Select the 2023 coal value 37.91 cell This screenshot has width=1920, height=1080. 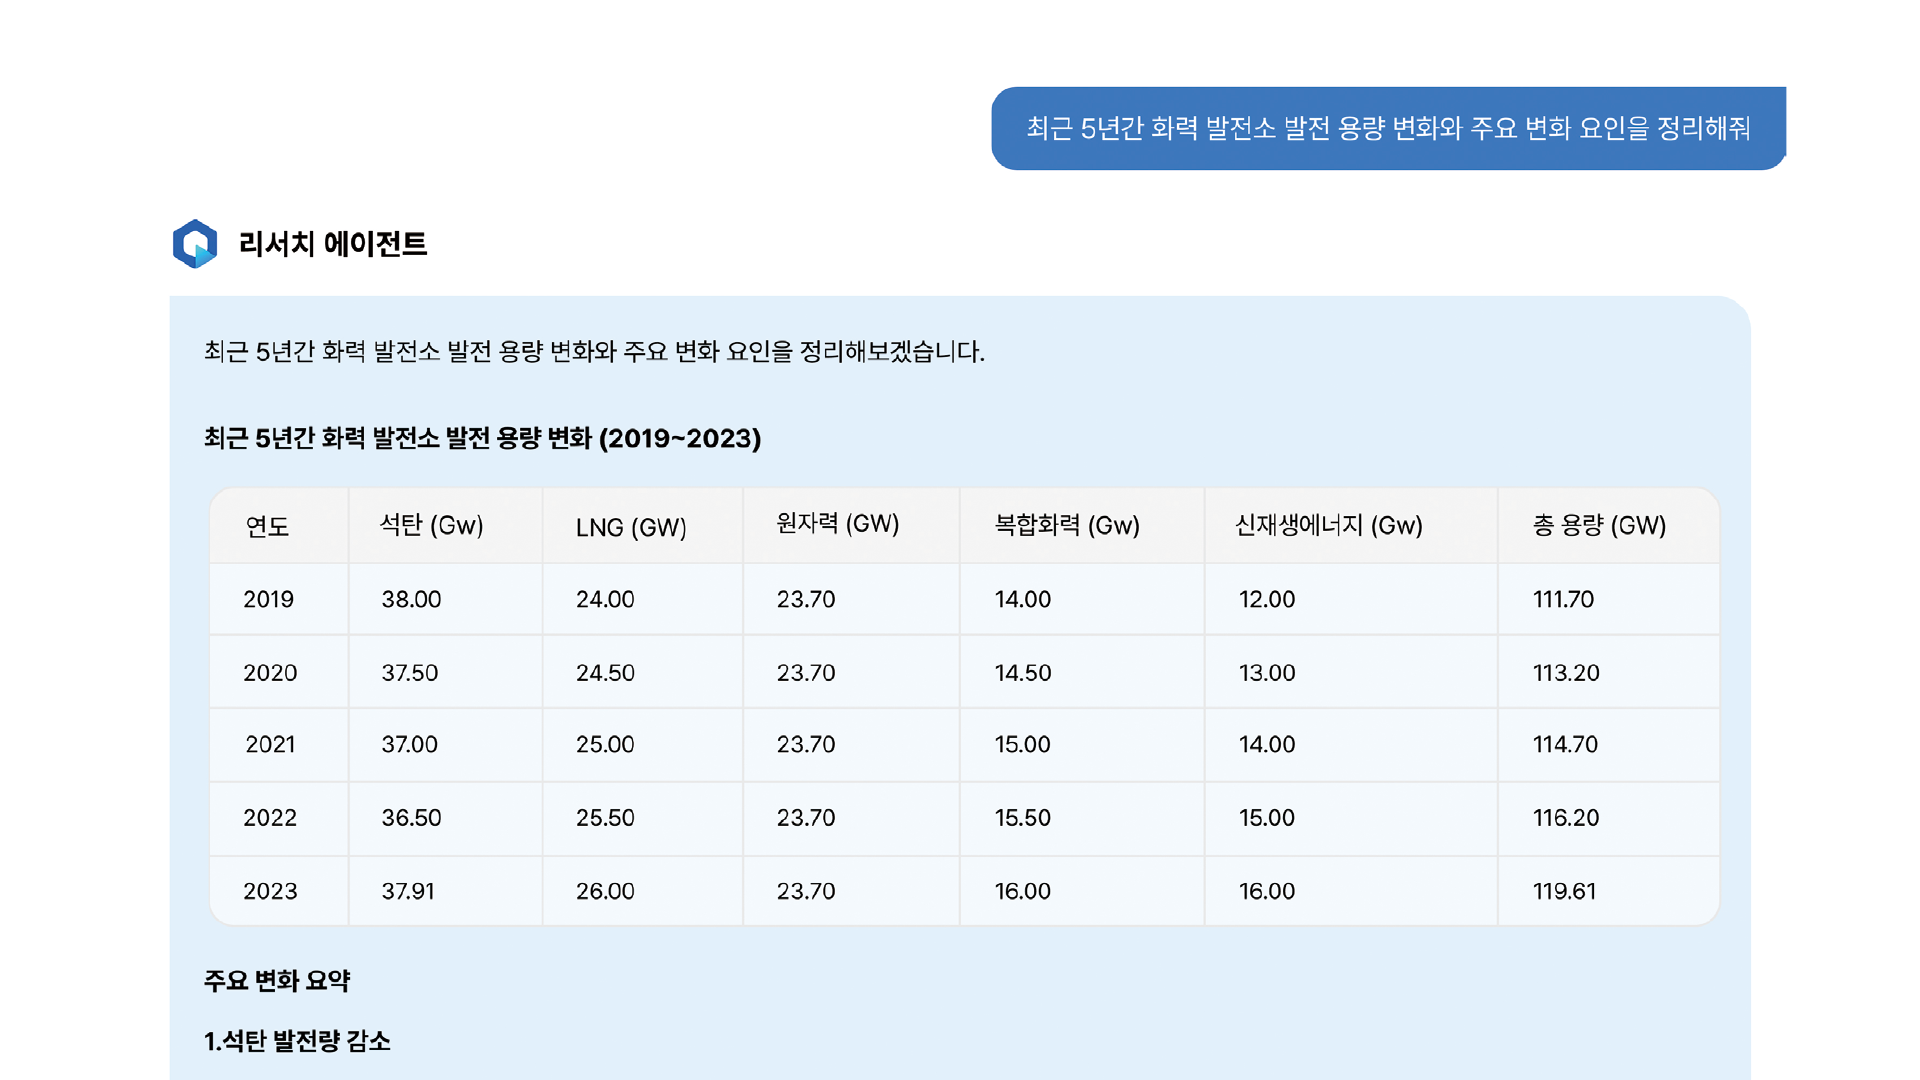pos(408,891)
